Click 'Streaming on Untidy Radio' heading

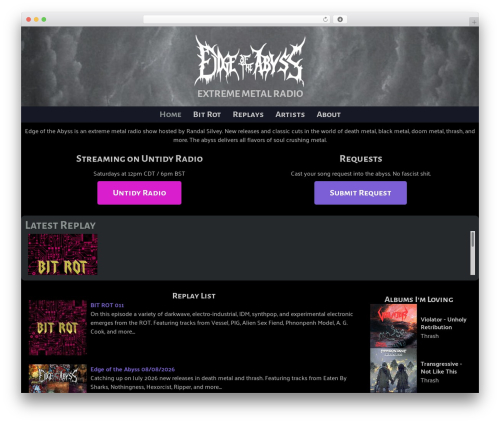(139, 159)
